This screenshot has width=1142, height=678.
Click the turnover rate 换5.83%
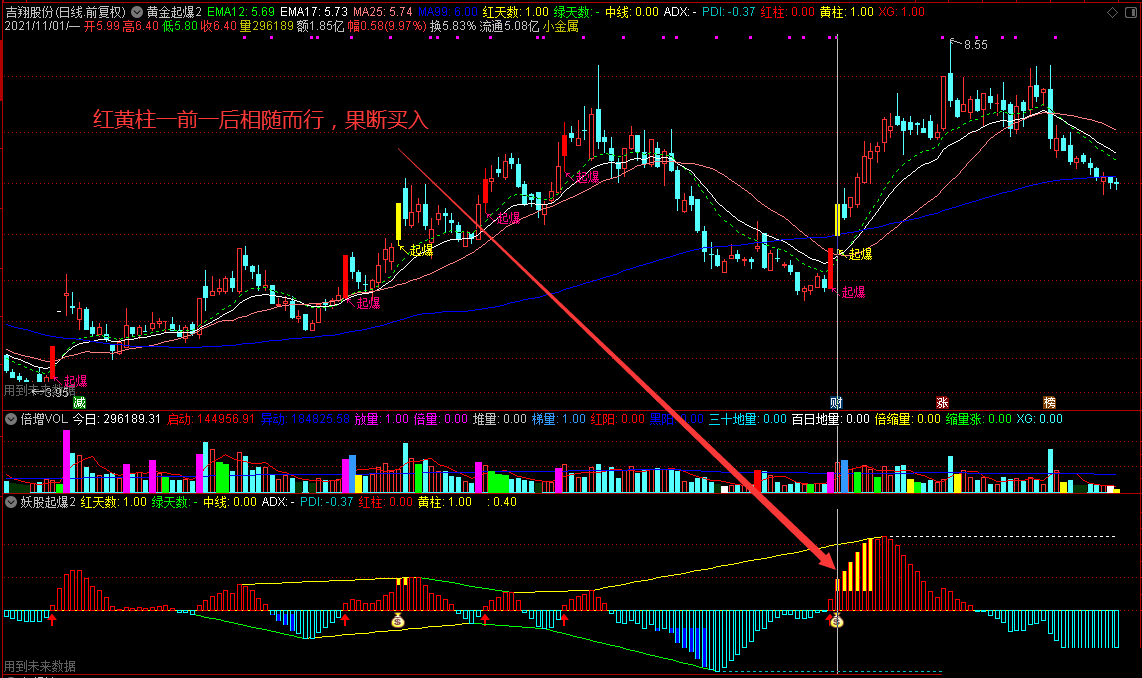click(x=453, y=26)
